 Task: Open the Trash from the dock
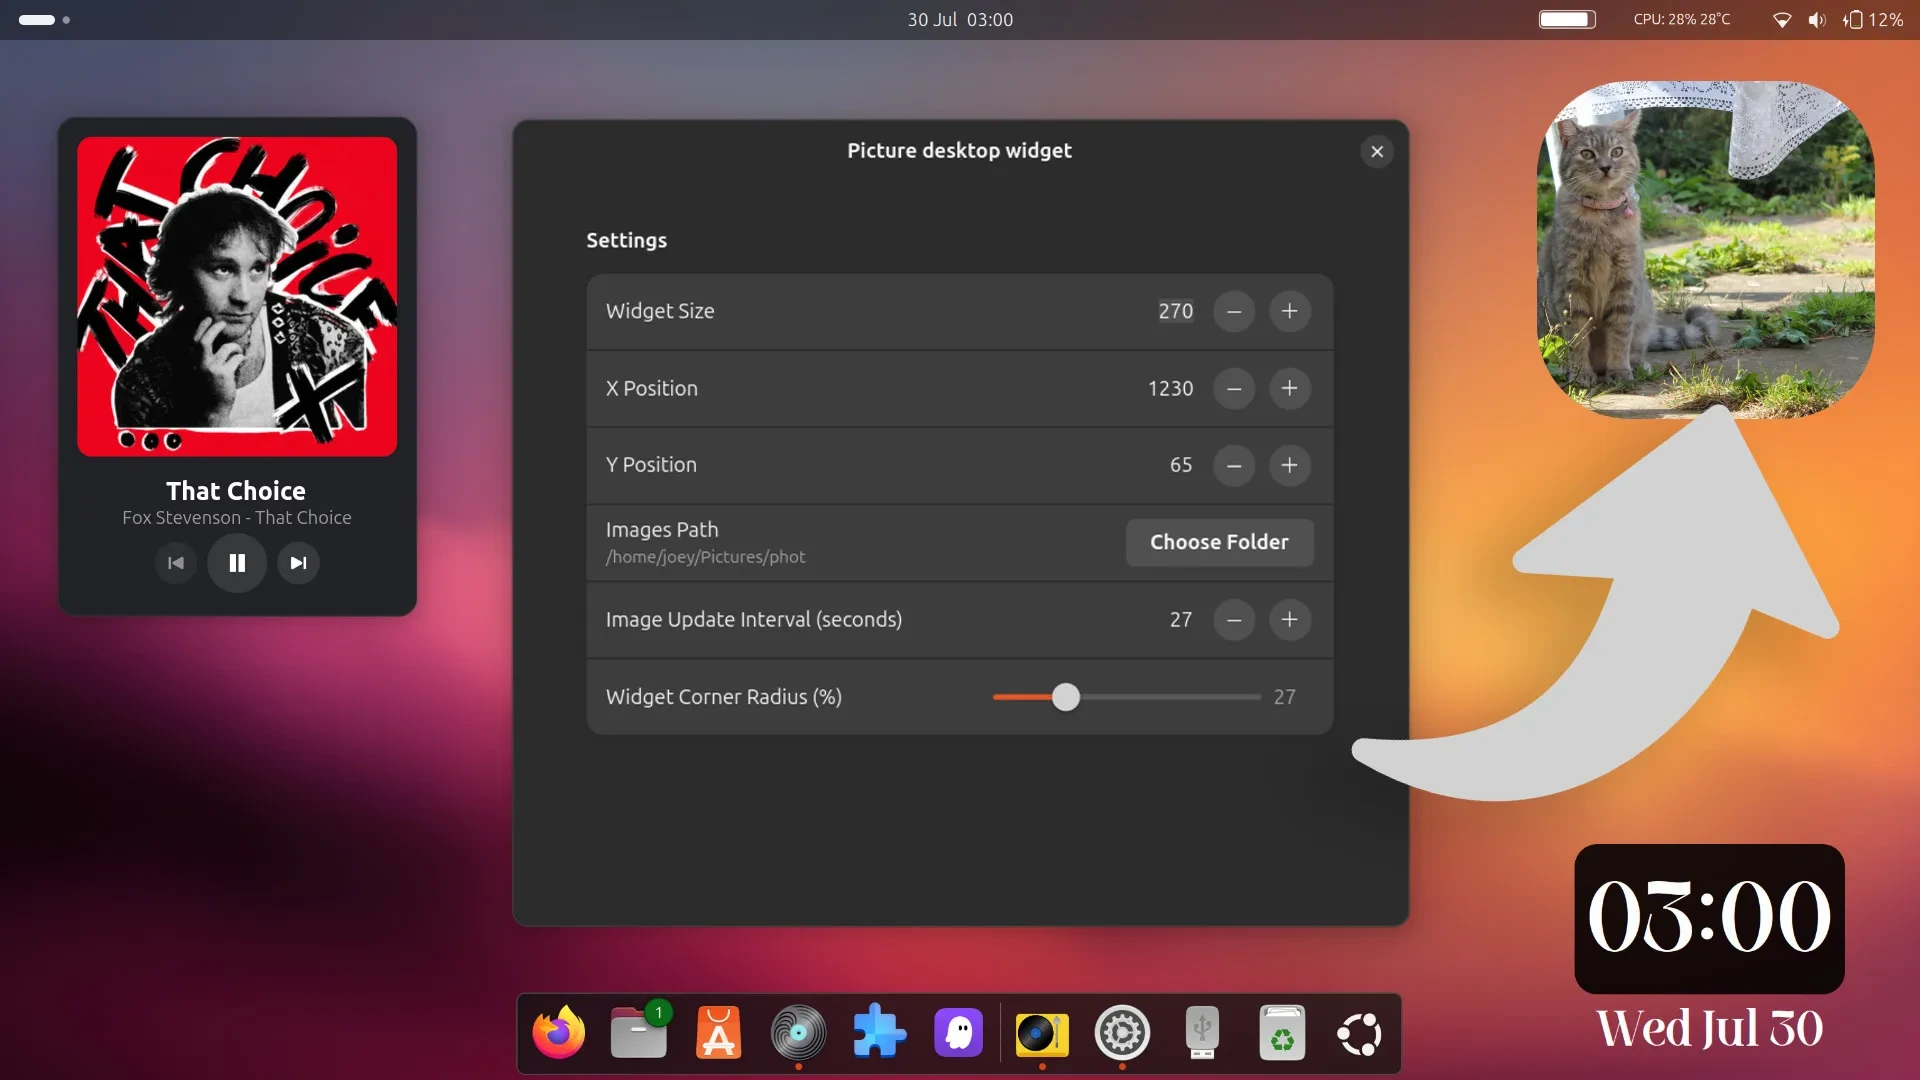click(x=1282, y=1033)
